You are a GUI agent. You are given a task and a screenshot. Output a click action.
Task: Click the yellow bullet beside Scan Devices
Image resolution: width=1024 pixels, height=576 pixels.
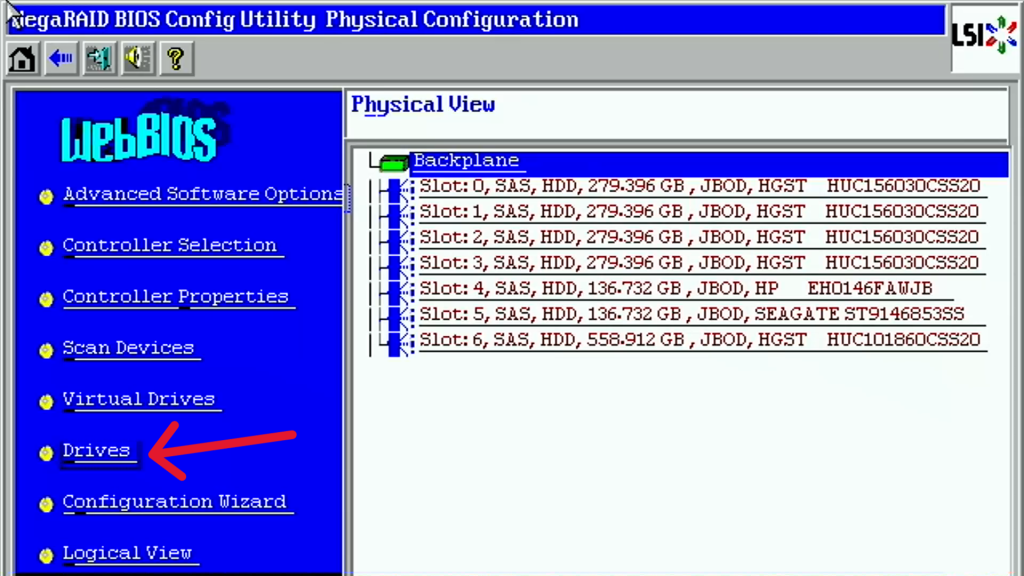(x=46, y=350)
